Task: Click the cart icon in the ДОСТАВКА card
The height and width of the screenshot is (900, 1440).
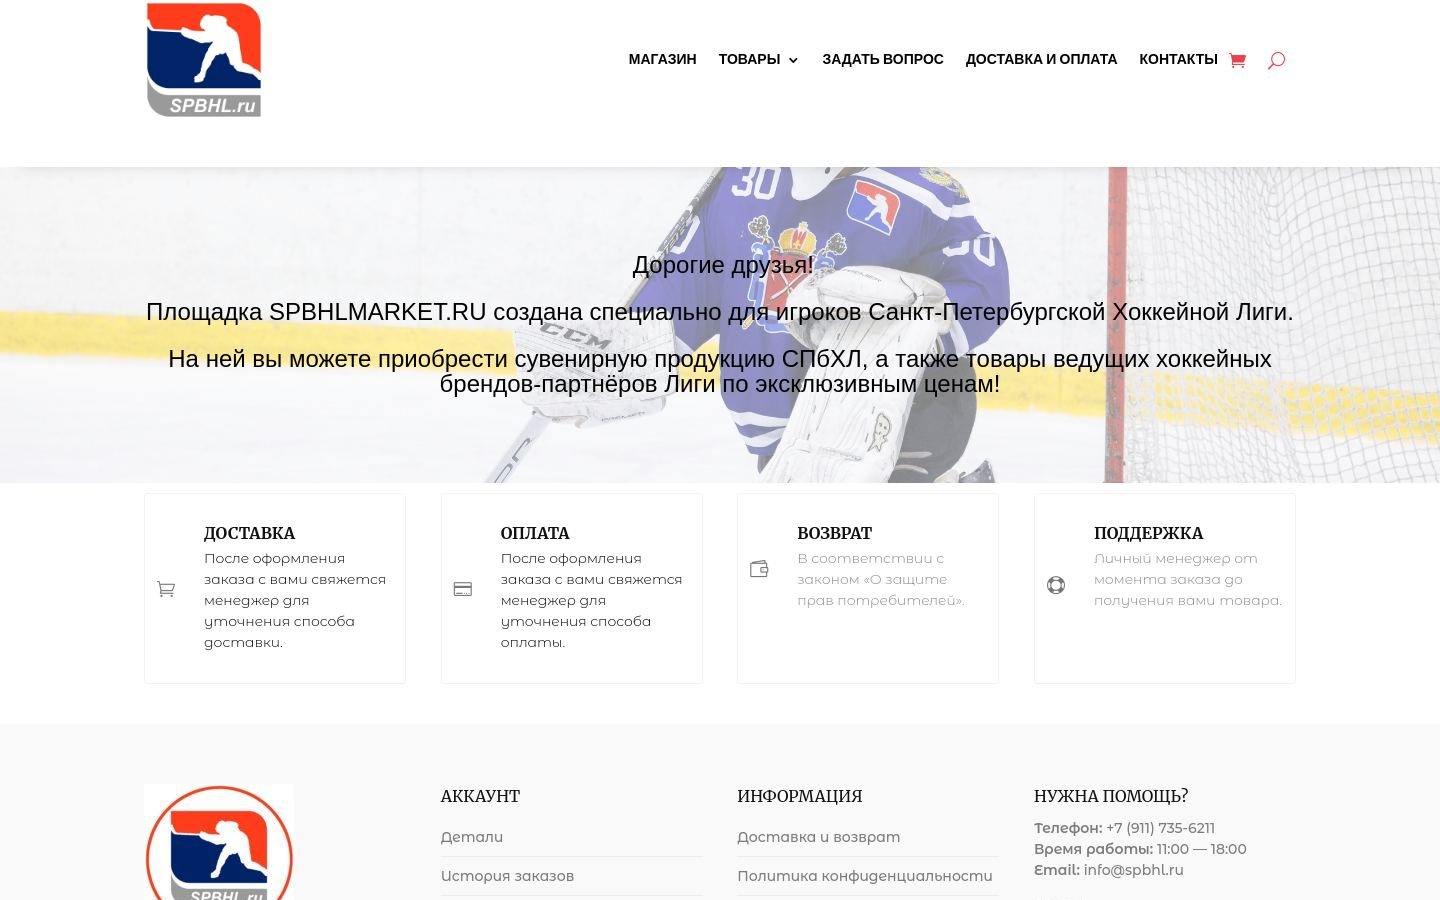Action: pos(166,589)
